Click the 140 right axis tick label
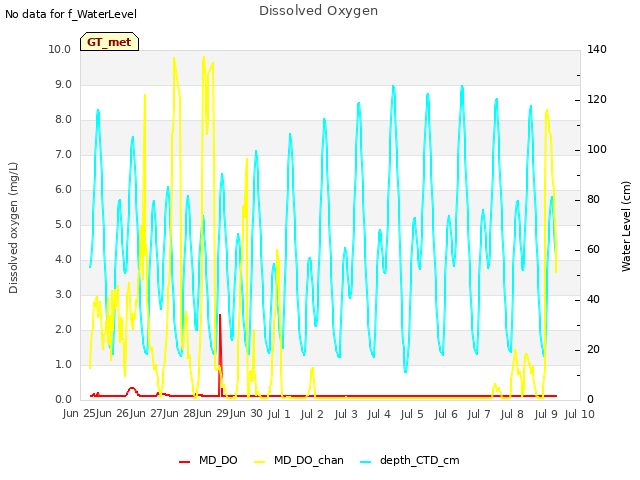Viewport: 640px width, 480px height. click(x=597, y=49)
